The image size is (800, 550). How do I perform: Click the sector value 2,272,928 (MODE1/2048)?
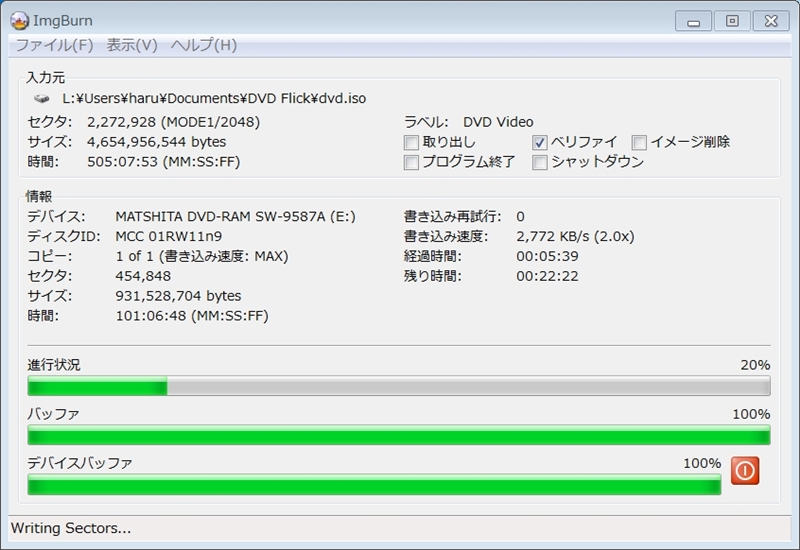173,122
